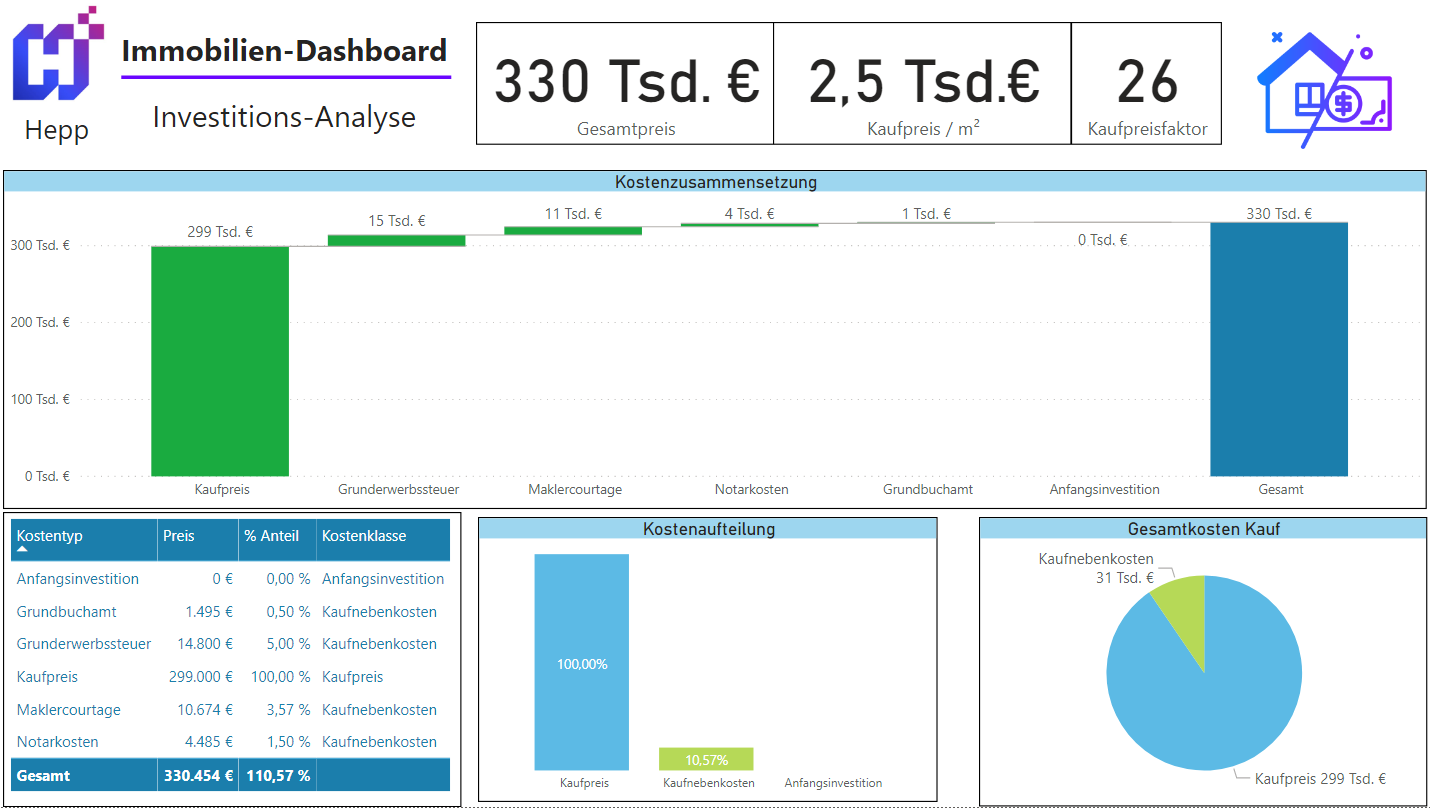Click the blue Kaufpreis 100,00% column

coord(581,662)
